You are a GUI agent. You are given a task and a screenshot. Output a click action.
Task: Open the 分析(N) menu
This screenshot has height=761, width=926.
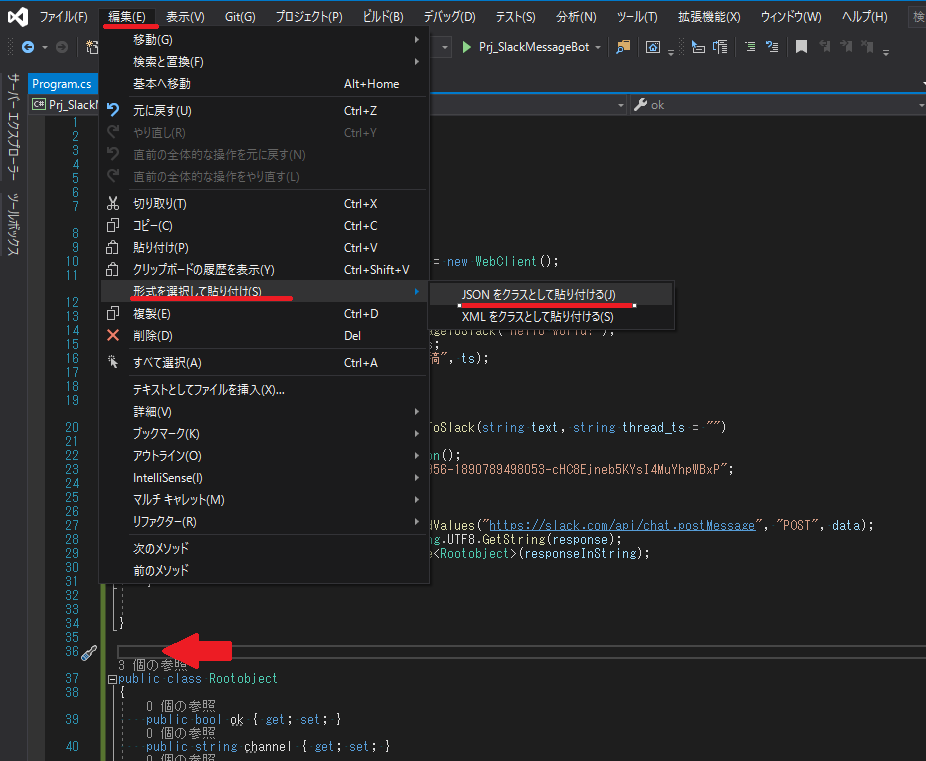576,17
